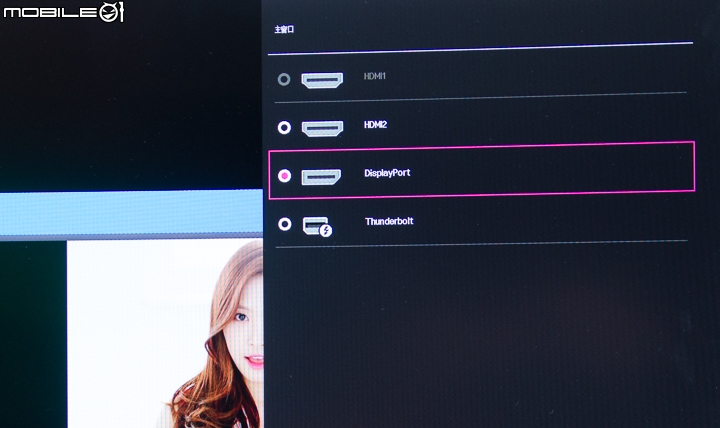The image size is (720, 428).
Task: Choose the DisplayPort input label
Action: coord(387,173)
